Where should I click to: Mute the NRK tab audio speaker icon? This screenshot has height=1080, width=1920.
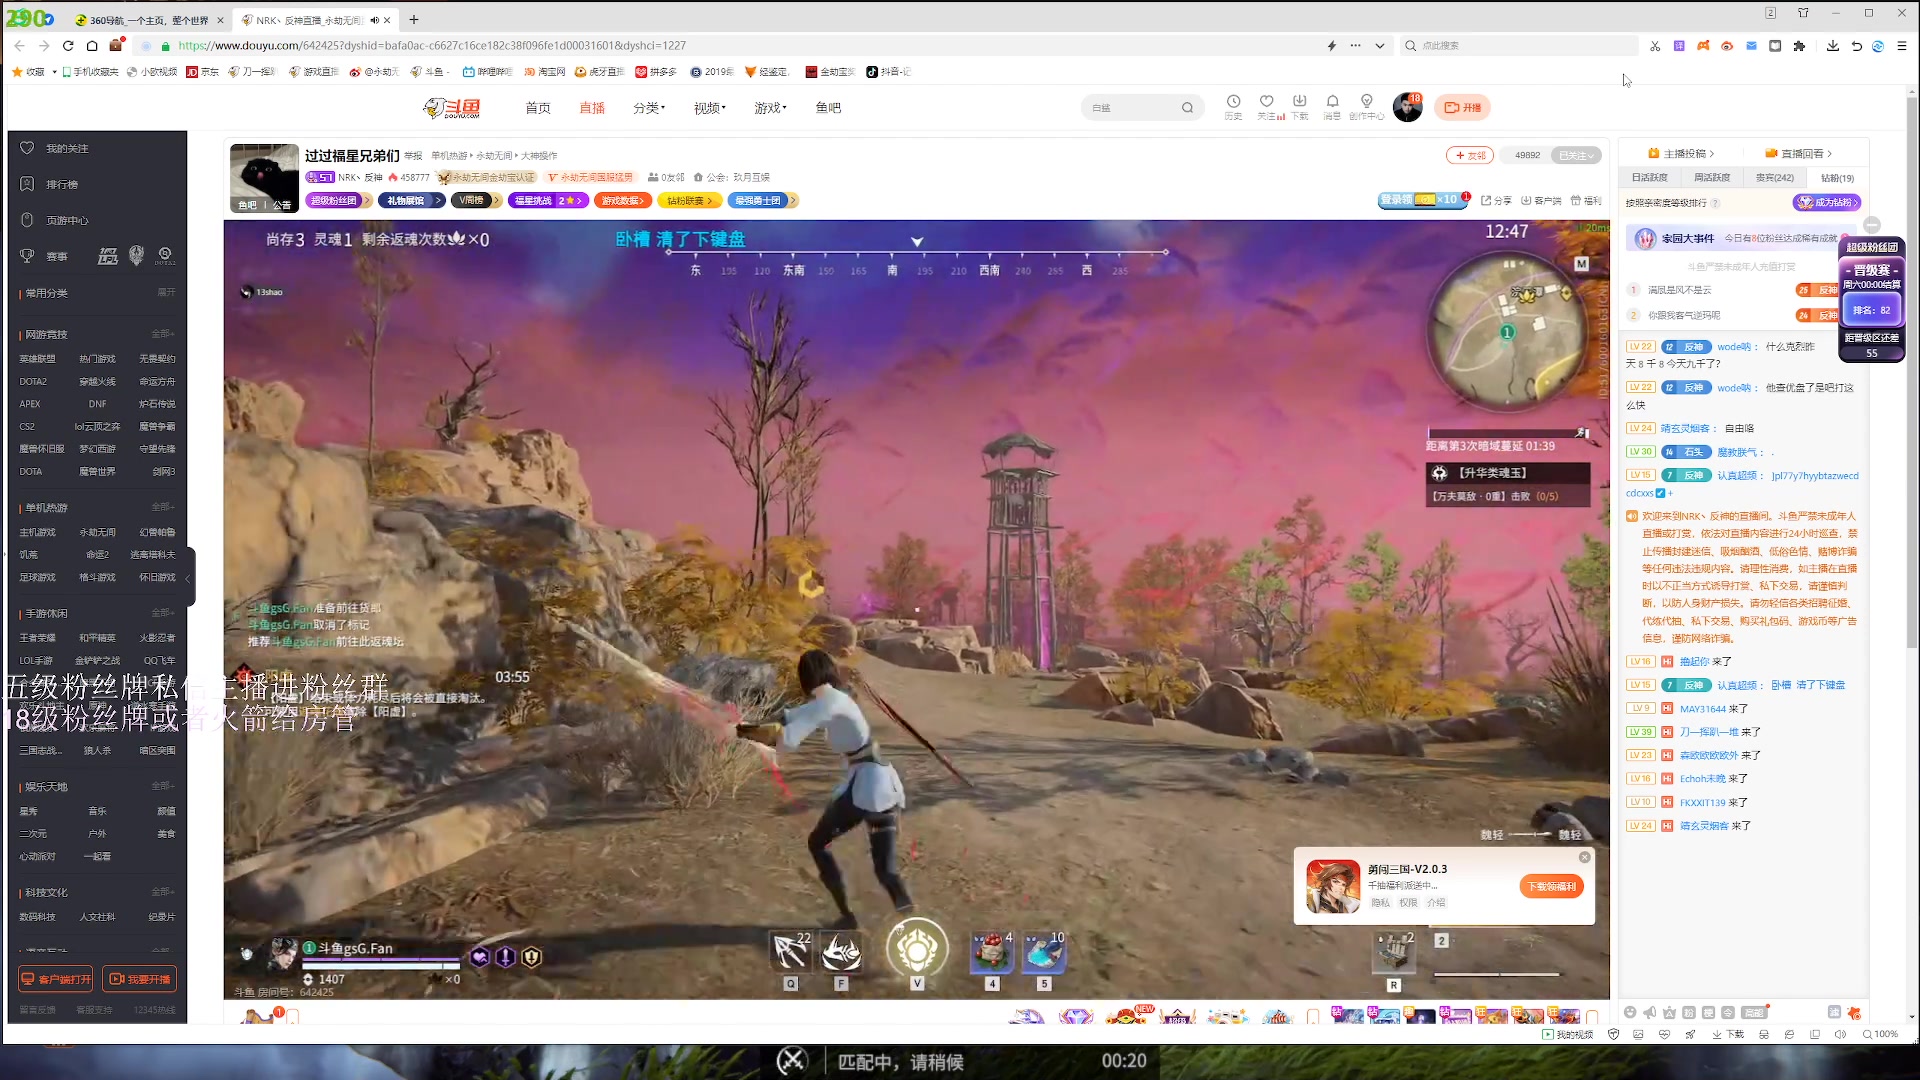(x=375, y=20)
